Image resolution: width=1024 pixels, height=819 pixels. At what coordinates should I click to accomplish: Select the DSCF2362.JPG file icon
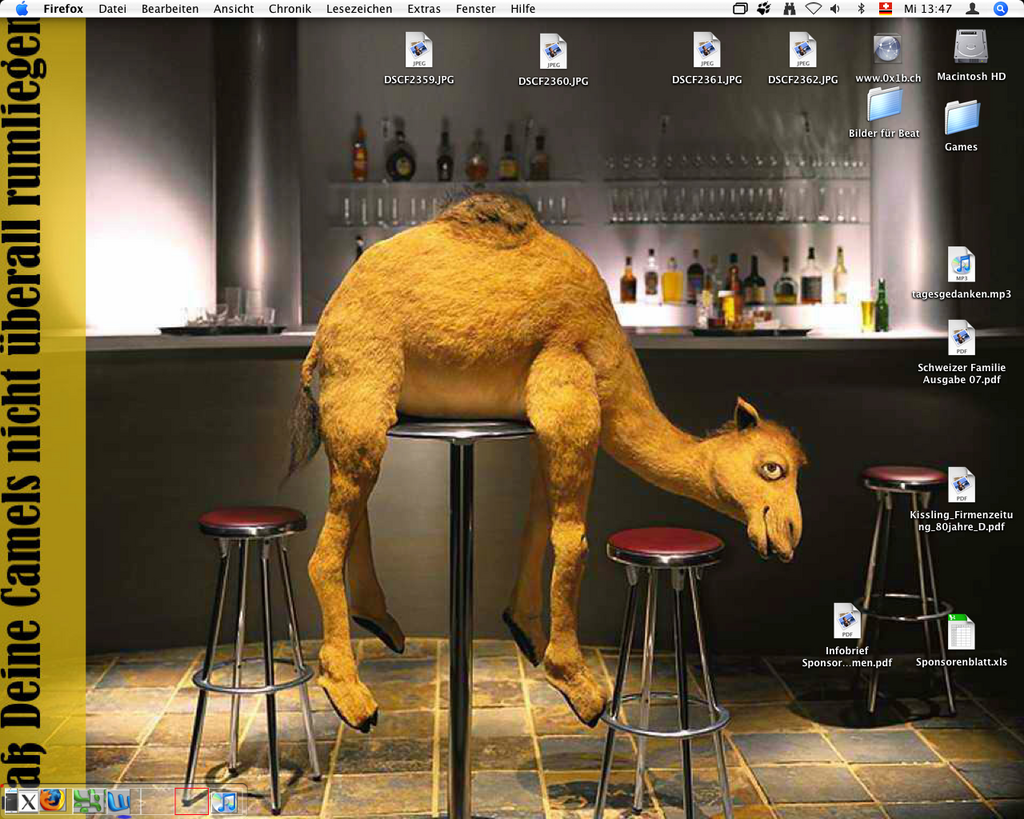coord(803,50)
